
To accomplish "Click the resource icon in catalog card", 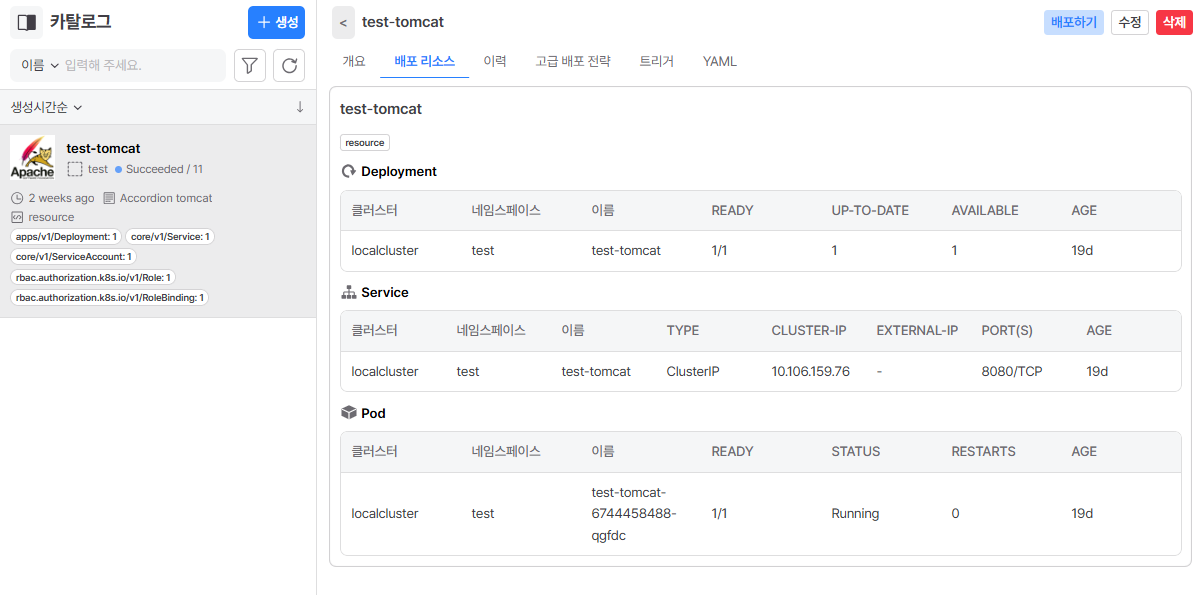I will [x=17, y=217].
